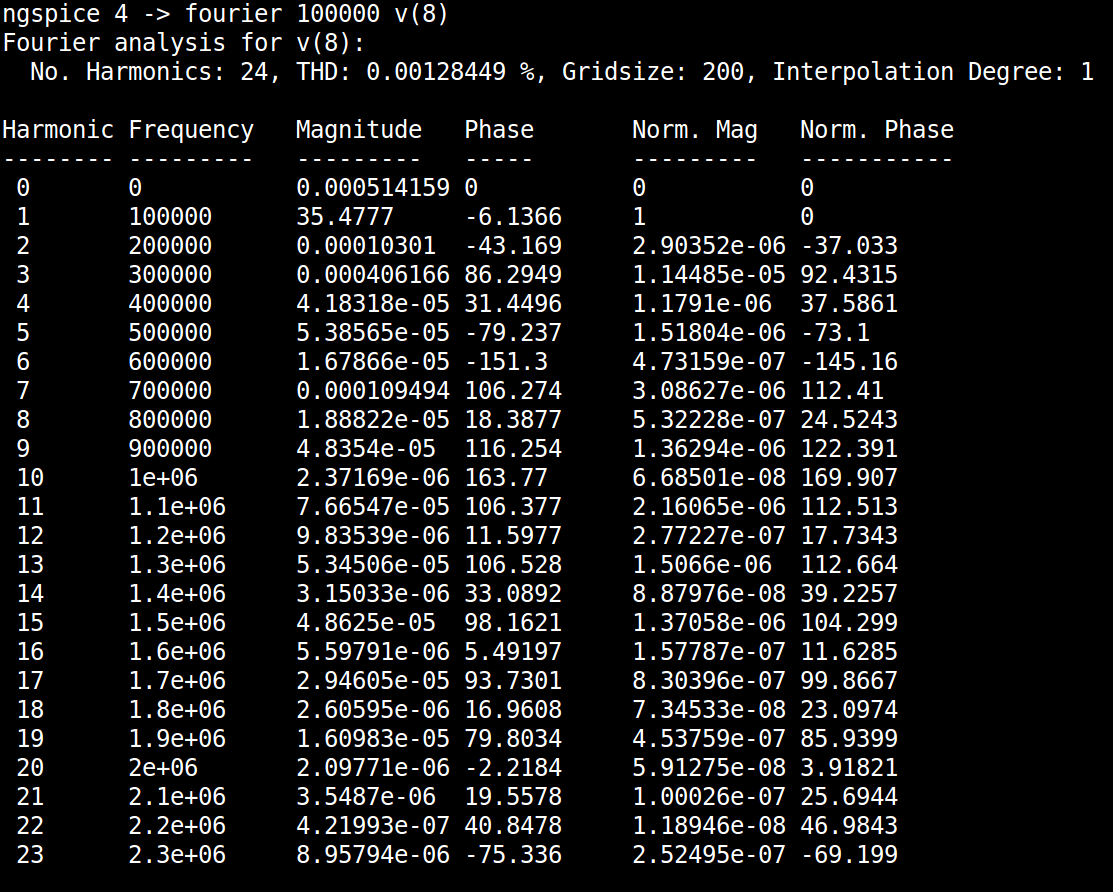Select normalized phase 112.41
Screen dimensions: 1113x892
[x=842, y=391]
